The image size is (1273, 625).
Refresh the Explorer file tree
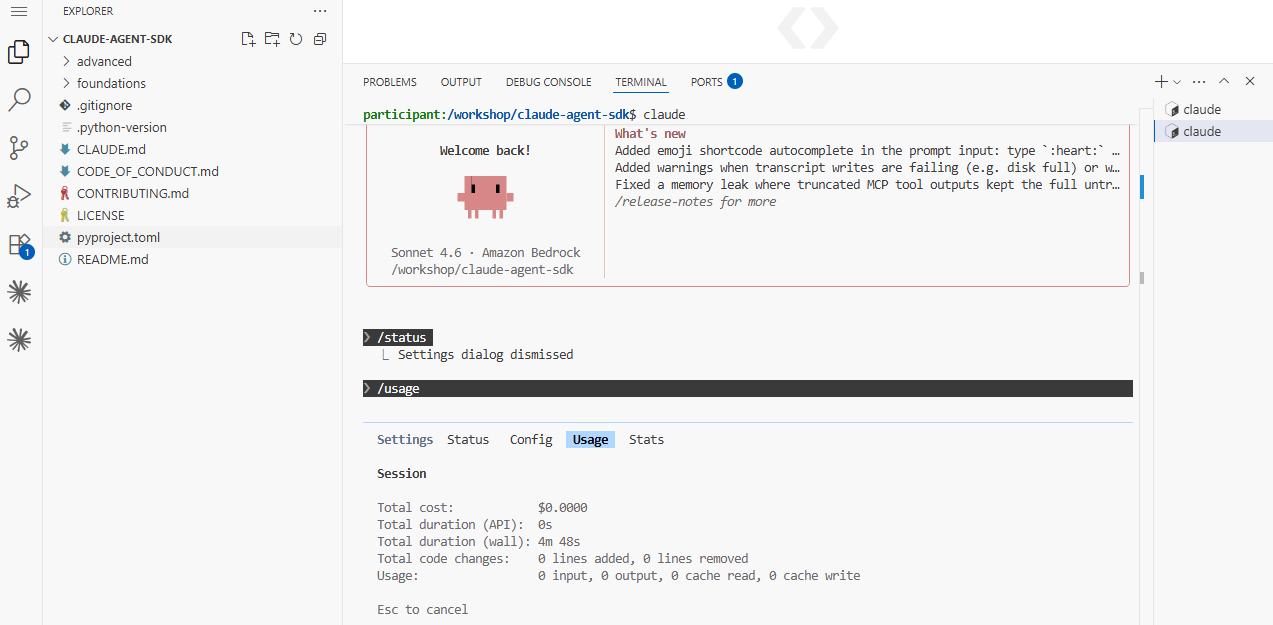click(296, 39)
